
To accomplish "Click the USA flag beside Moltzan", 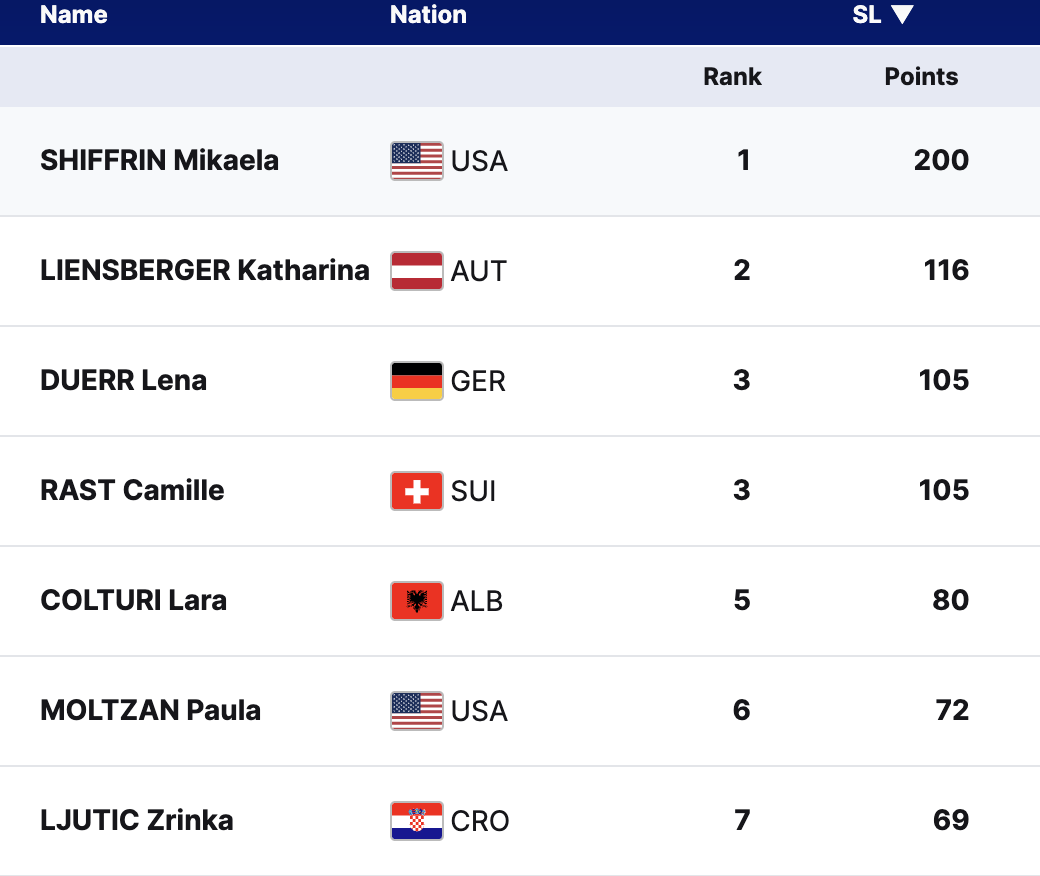I will [x=416, y=711].
